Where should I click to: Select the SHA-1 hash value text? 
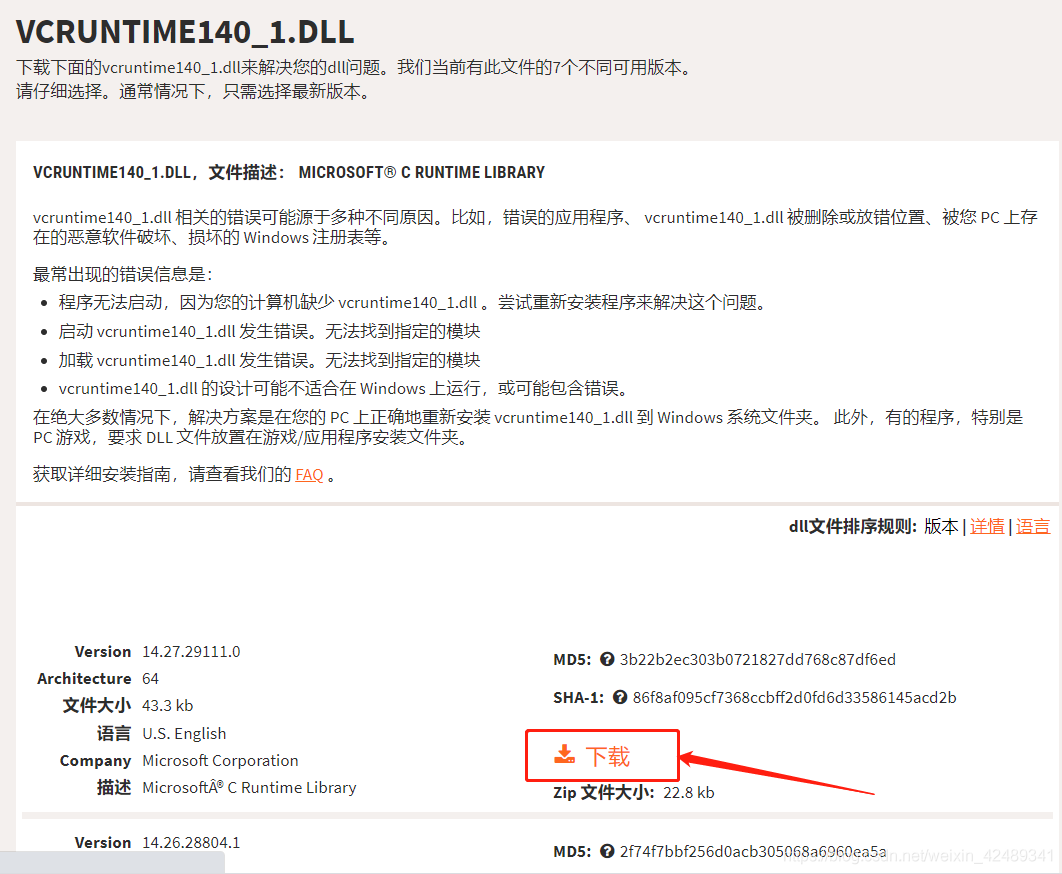800,697
